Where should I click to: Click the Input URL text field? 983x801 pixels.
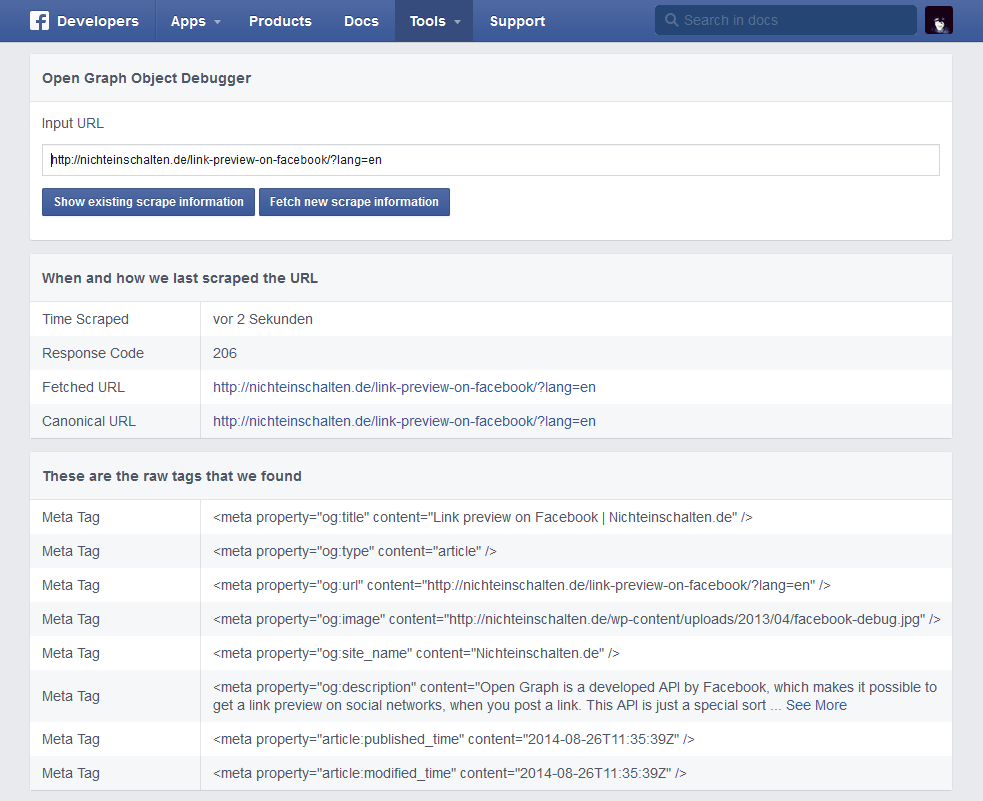click(x=490, y=160)
